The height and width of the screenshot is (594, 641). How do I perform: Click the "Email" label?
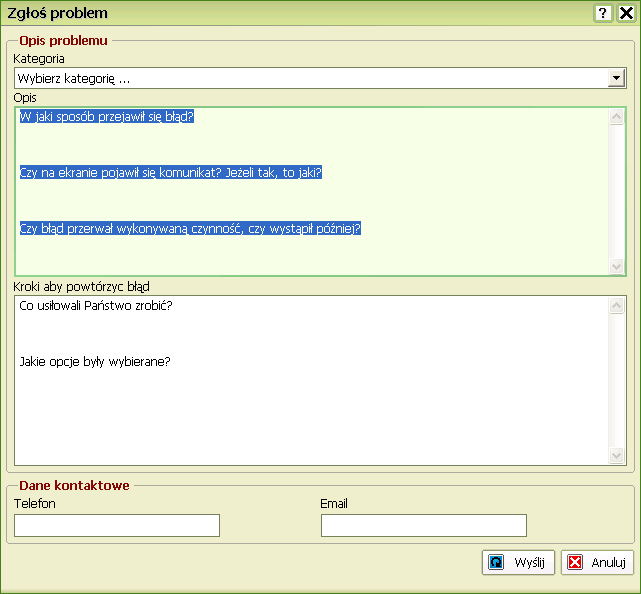tap(334, 504)
